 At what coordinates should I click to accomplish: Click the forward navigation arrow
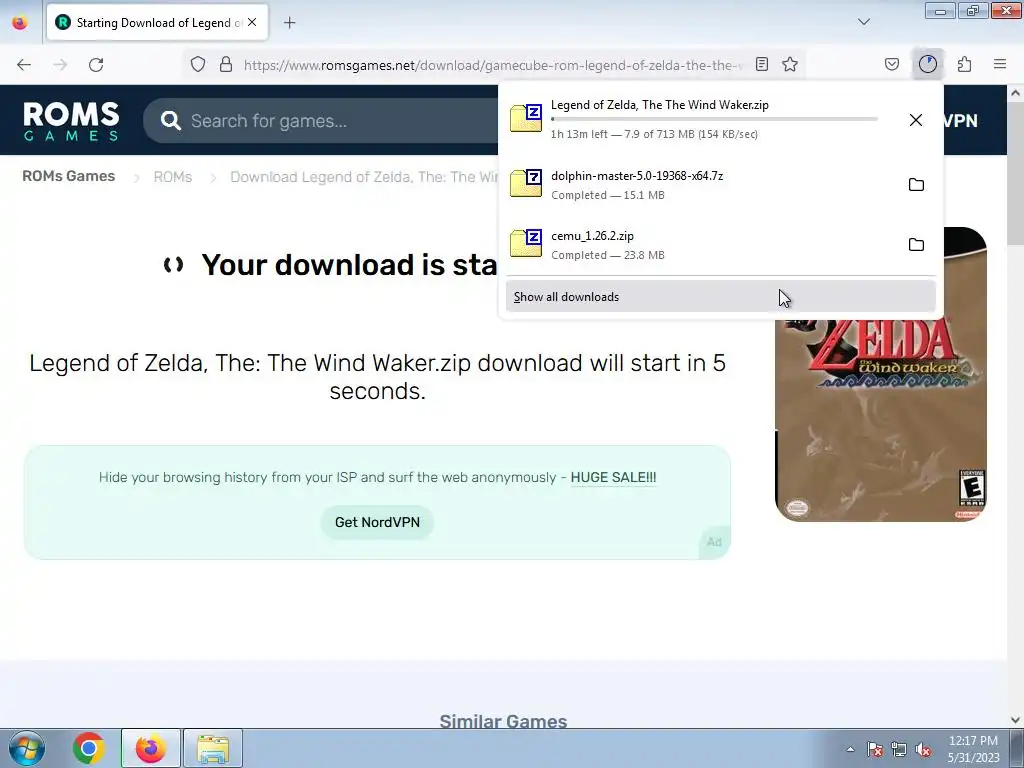[x=60, y=65]
